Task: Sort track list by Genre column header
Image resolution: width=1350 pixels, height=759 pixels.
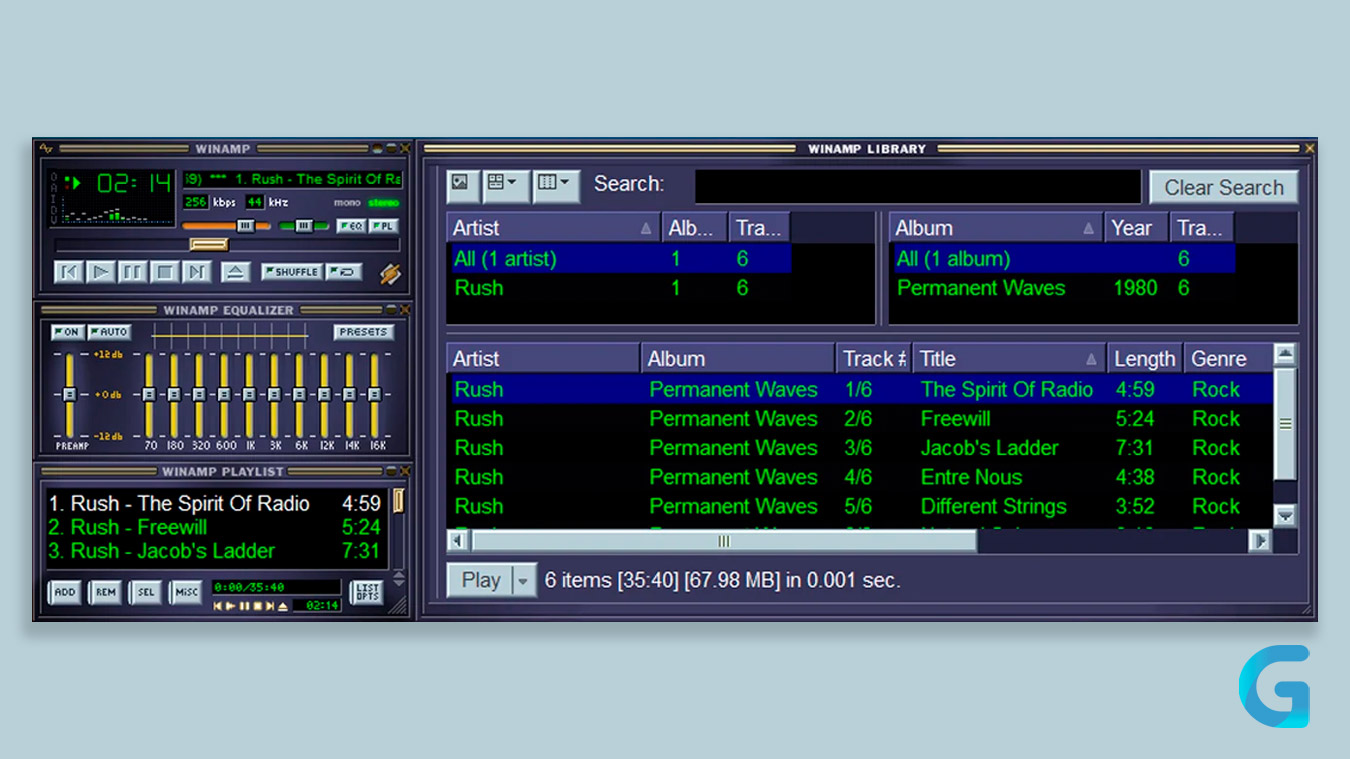Action: 1228,358
